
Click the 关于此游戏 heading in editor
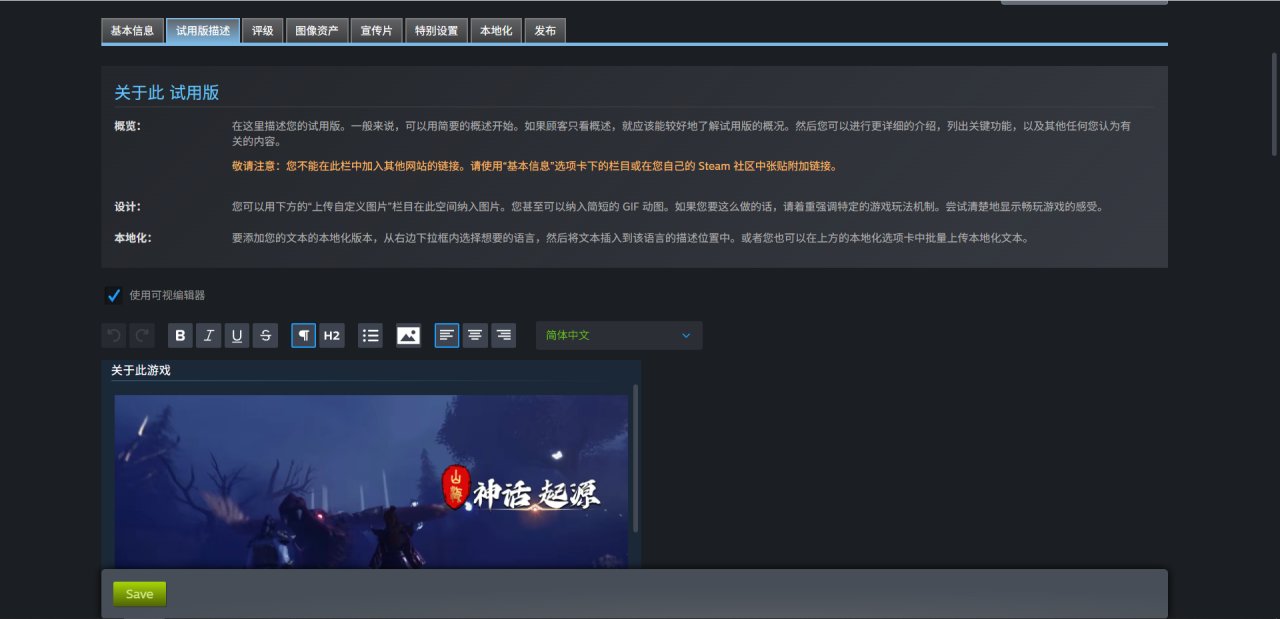(141, 370)
